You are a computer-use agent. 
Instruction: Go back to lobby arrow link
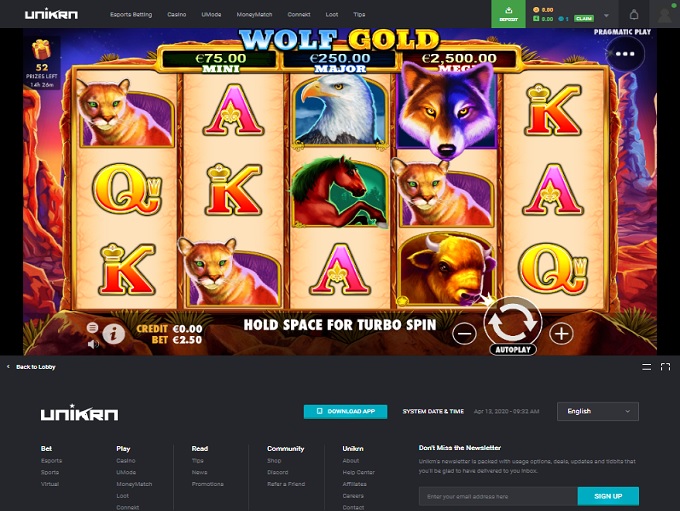tap(31, 367)
